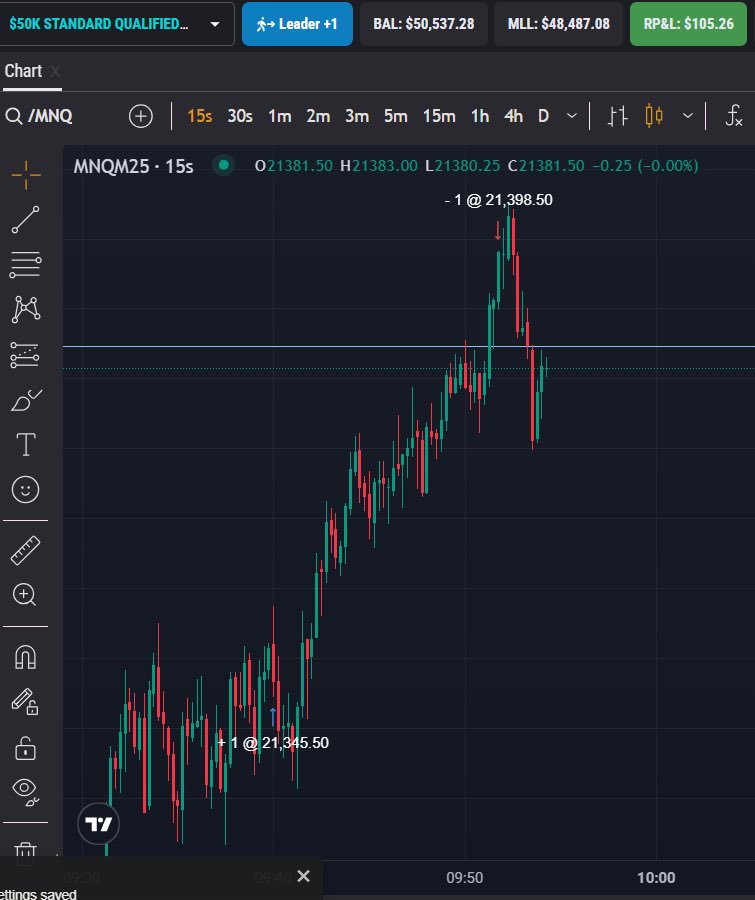Click the 09:50 time axis label
This screenshot has height=900, width=755.
pyautogui.click(x=464, y=878)
